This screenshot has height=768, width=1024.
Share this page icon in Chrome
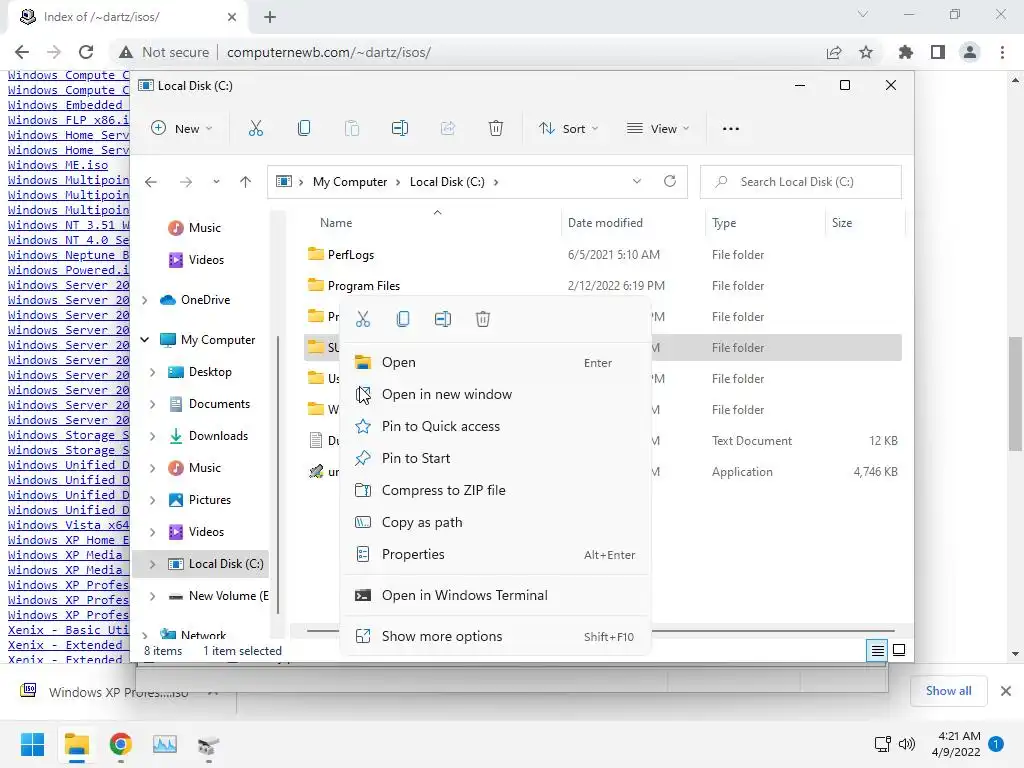coord(834,52)
